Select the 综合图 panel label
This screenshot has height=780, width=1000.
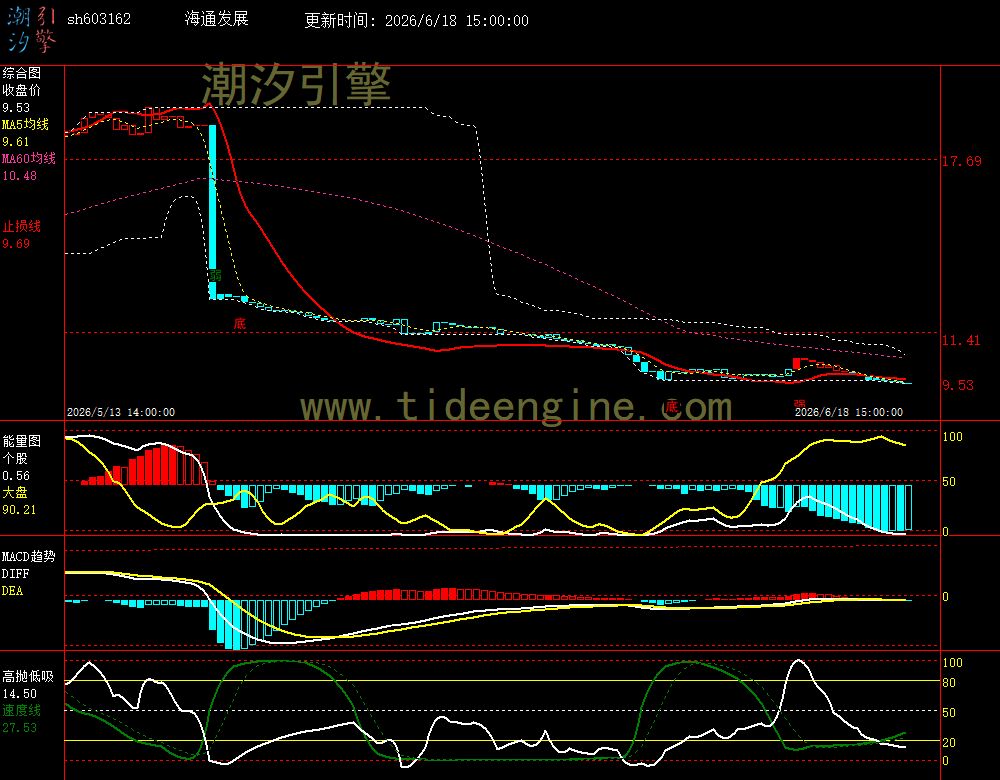click(x=22, y=73)
